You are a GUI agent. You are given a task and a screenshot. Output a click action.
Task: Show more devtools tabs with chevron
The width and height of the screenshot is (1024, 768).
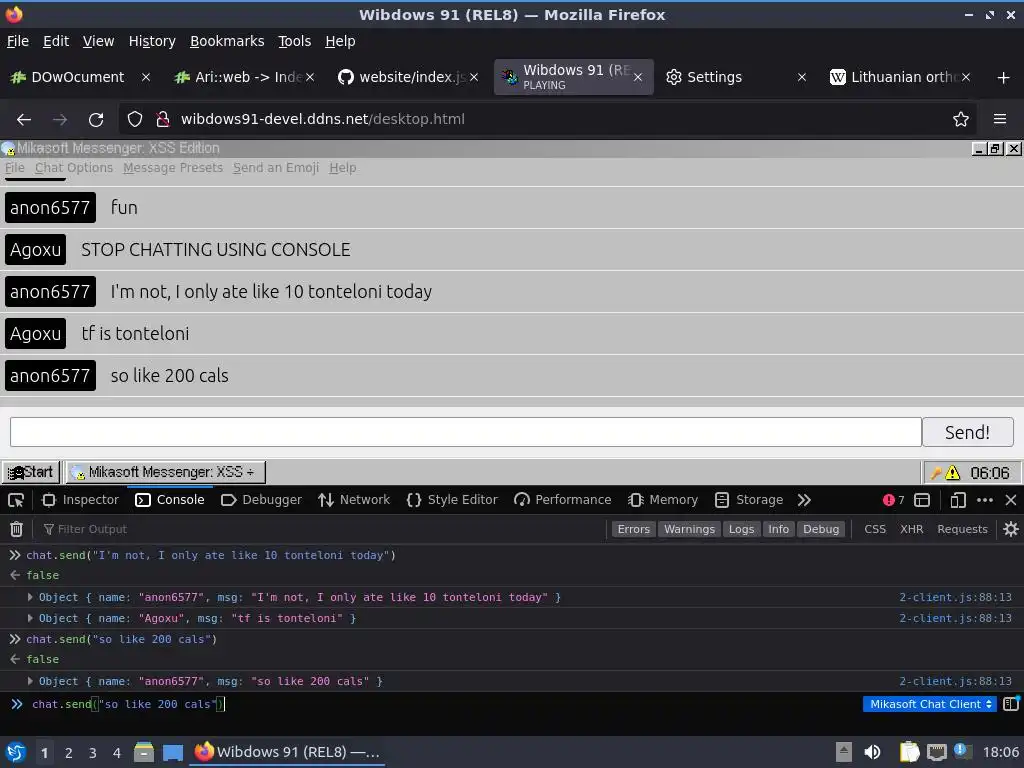pyautogui.click(x=804, y=500)
